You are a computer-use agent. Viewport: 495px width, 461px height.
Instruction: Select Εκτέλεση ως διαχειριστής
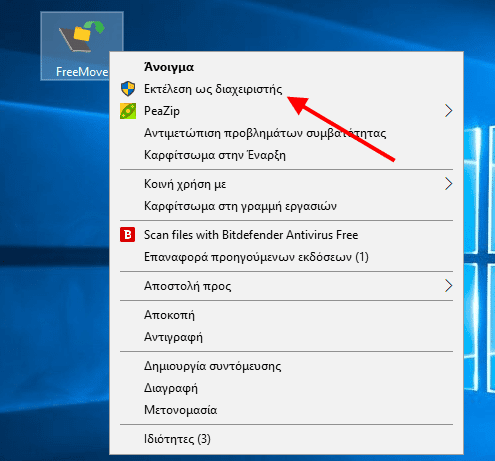click(286, 89)
